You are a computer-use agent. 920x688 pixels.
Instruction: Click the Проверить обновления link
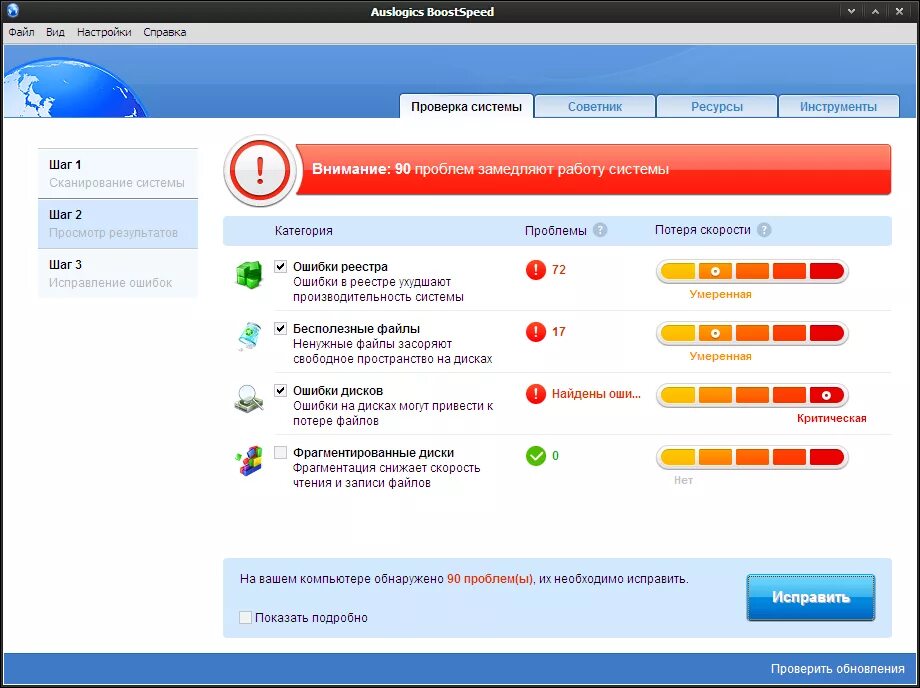click(x=837, y=667)
